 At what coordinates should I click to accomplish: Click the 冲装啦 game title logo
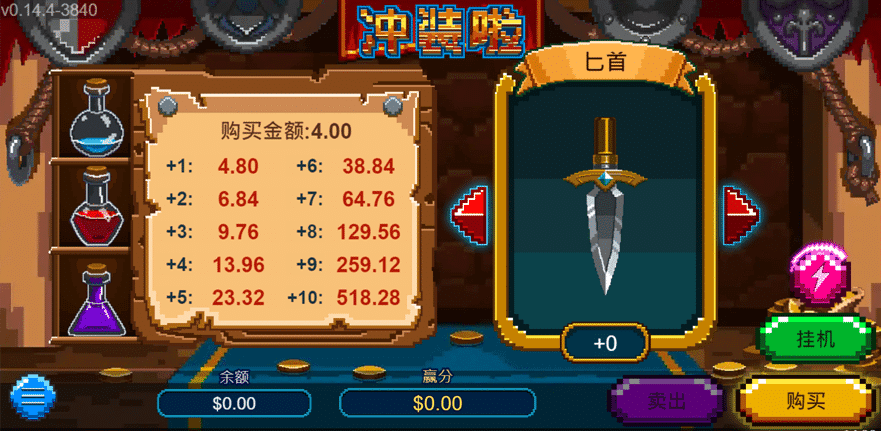[x=441, y=29]
